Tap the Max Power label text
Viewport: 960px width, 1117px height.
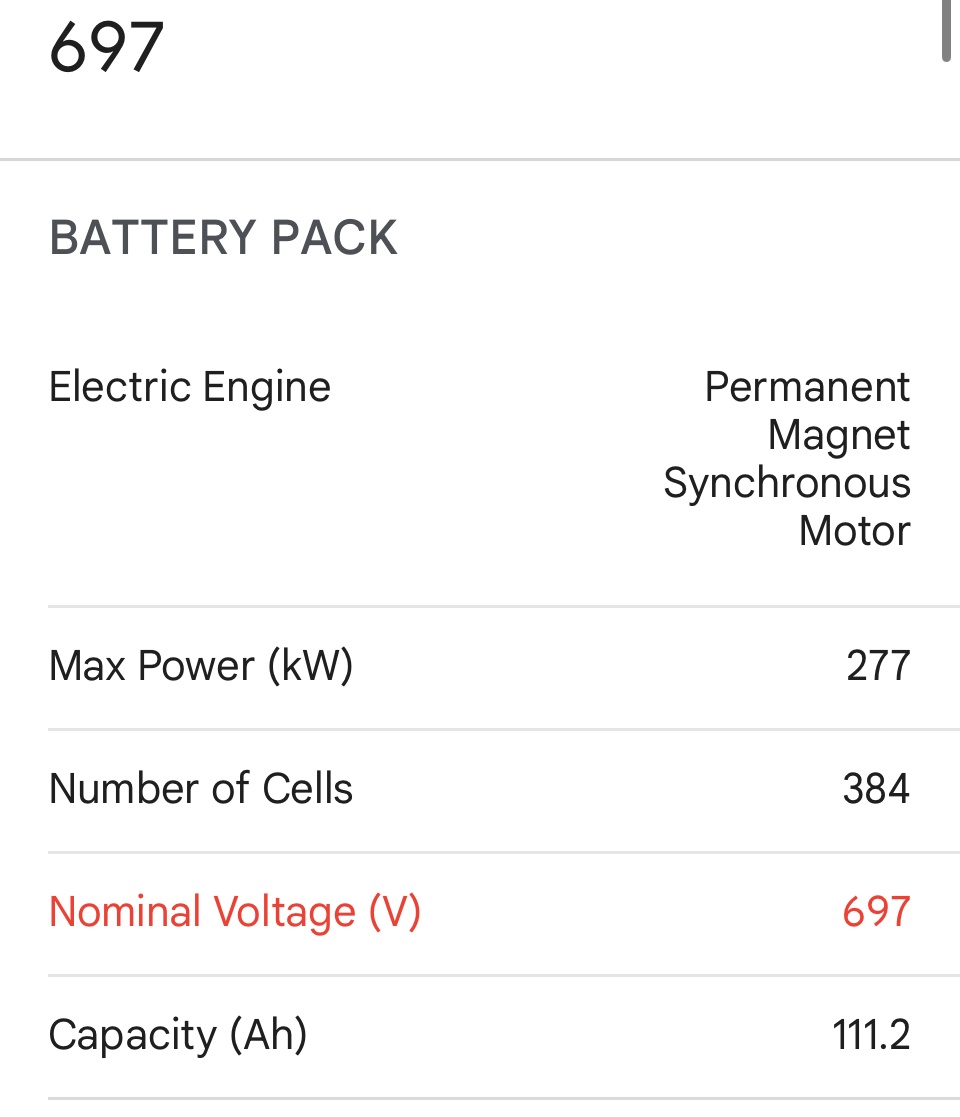[x=152, y=666]
